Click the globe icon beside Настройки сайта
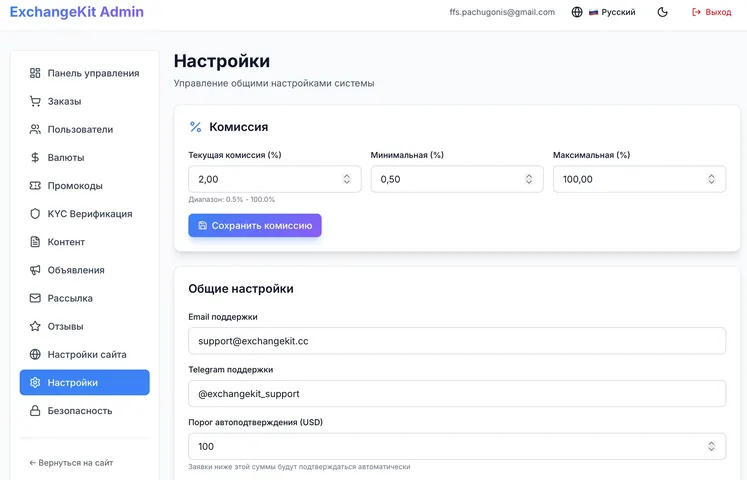The height and width of the screenshot is (480, 747). 35,354
